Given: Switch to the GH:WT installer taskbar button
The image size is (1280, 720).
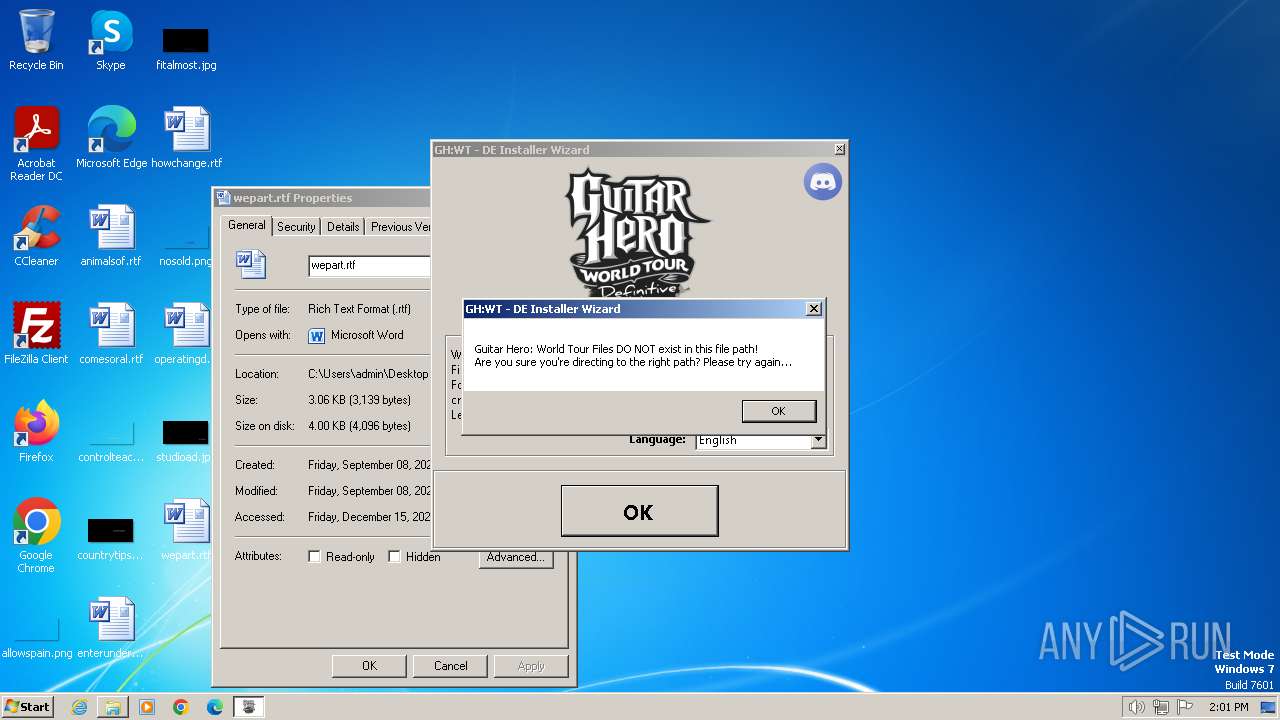Looking at the screenshot, I should 249,707.
